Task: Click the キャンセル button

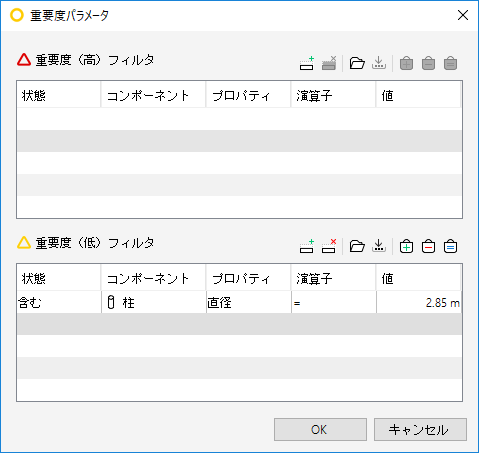Action: click(420, 430)
